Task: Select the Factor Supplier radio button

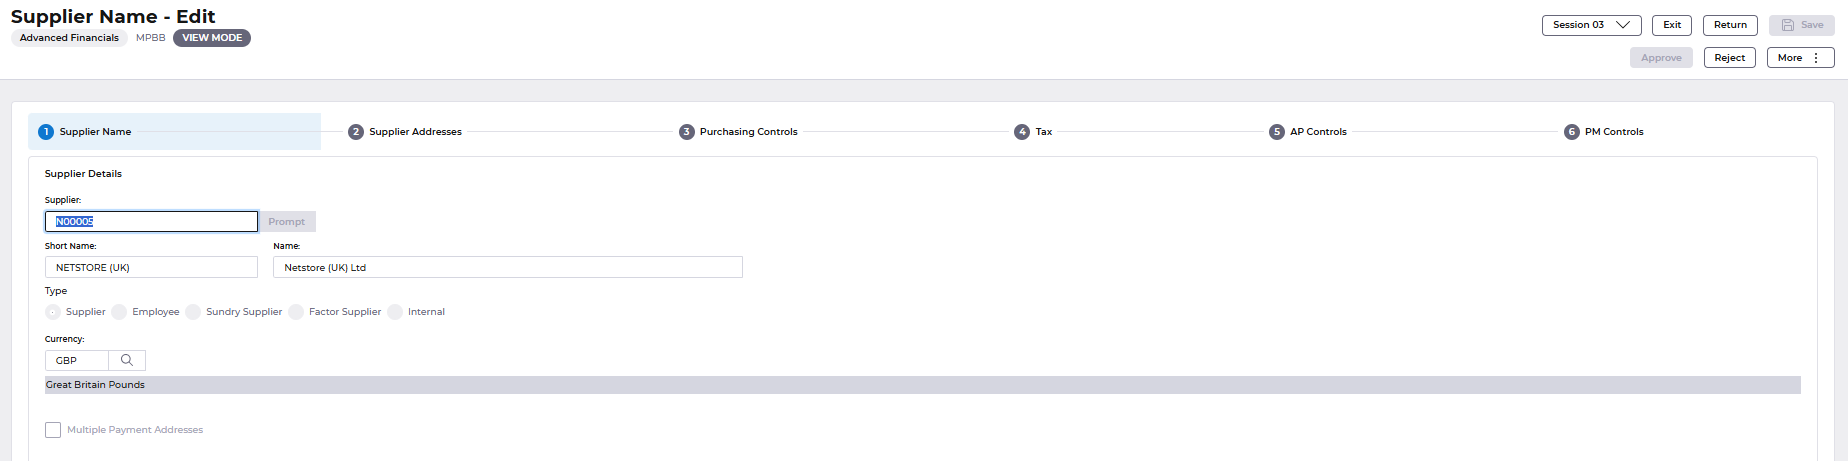Action: [296, 312]
